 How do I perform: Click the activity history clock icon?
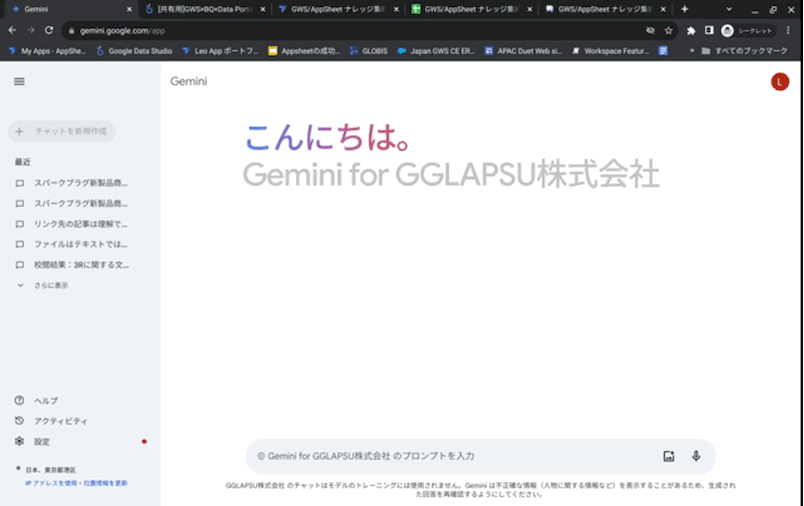19,421
